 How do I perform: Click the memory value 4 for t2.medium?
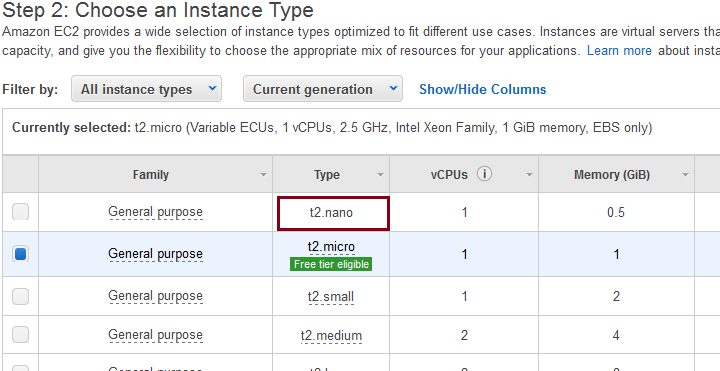pos(616,336)
